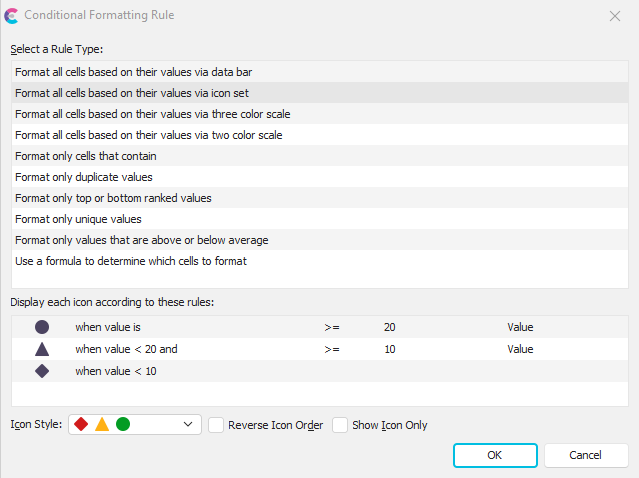
Task: Open the Value type selector for first rule
Action: [x=520, y=327]
